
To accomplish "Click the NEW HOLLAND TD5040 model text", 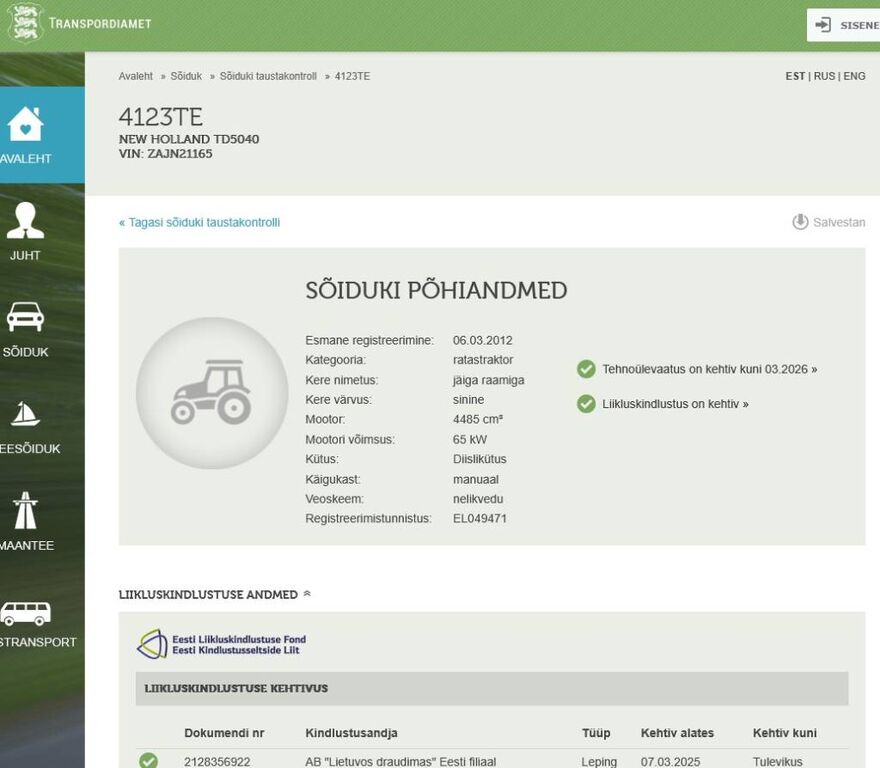I will click(189, 139).
